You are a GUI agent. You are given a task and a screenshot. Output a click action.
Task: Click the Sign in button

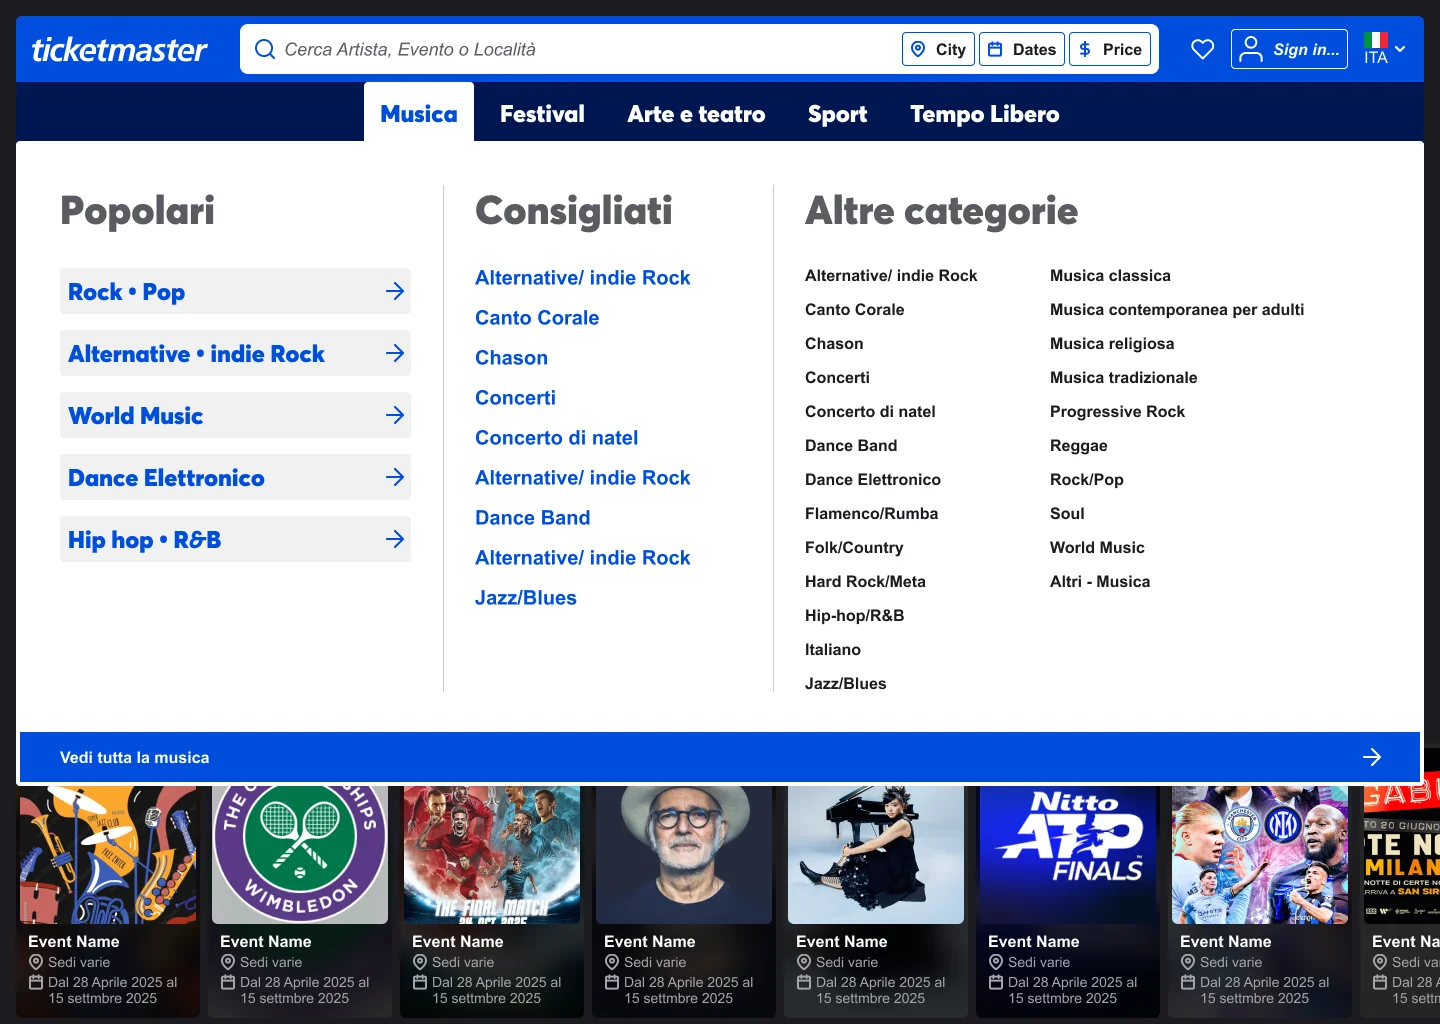(x=1289, y=49)
